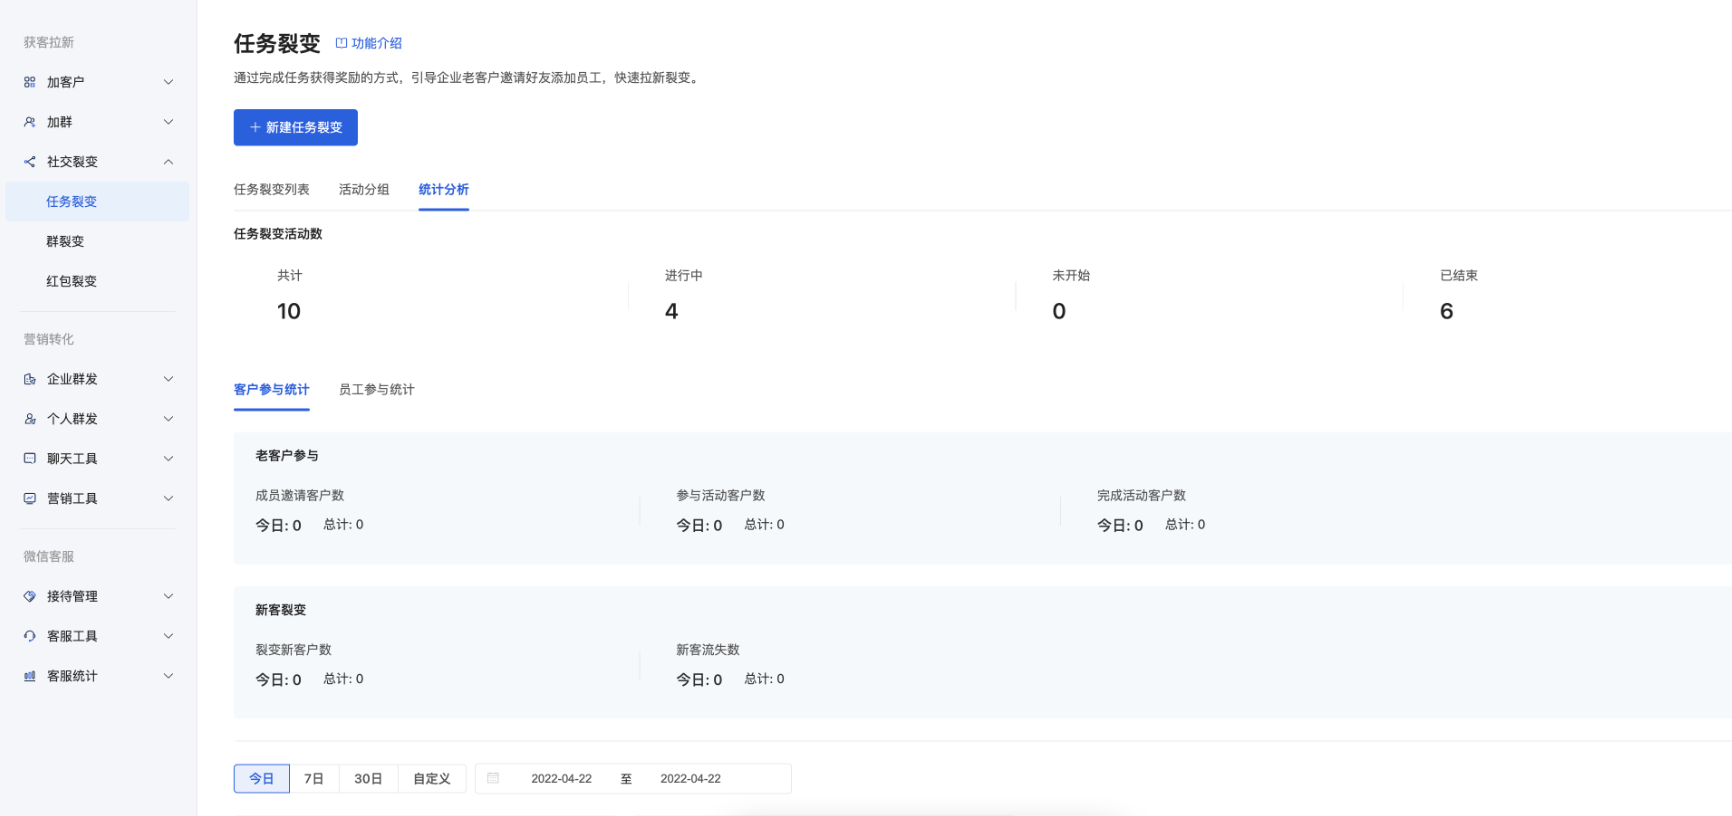The image size is (1732, 816).
Task: Click the 功能介绍 book icon
Action: point(341,43)
